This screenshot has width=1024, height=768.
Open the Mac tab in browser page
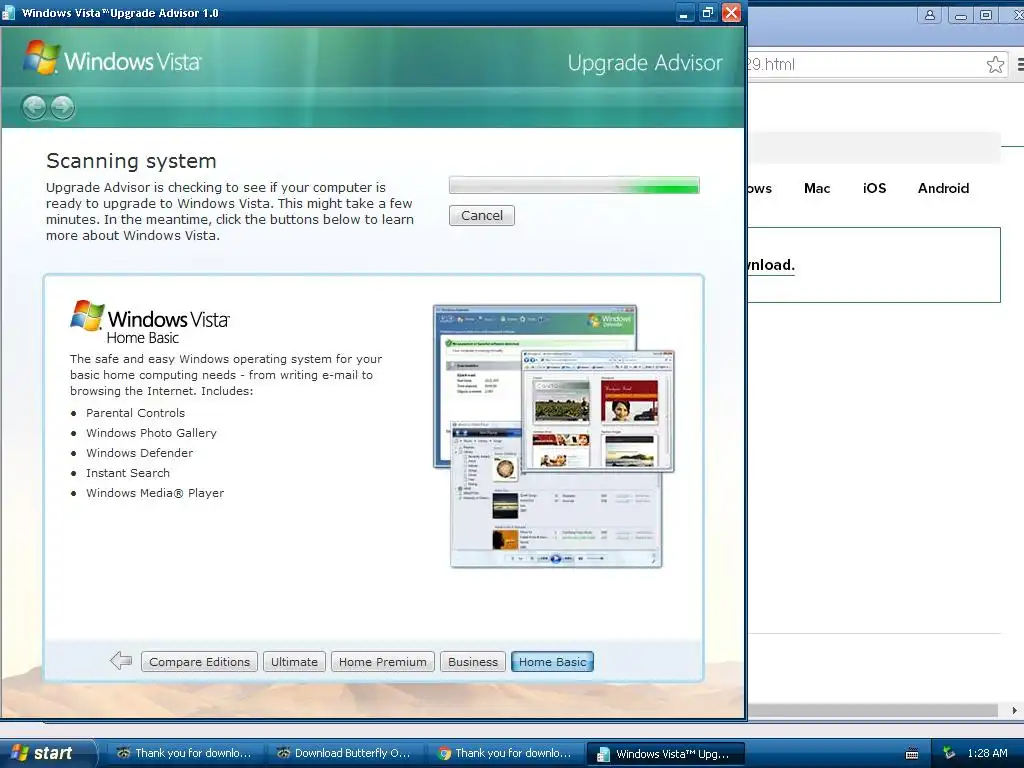[x=817, y=188]
